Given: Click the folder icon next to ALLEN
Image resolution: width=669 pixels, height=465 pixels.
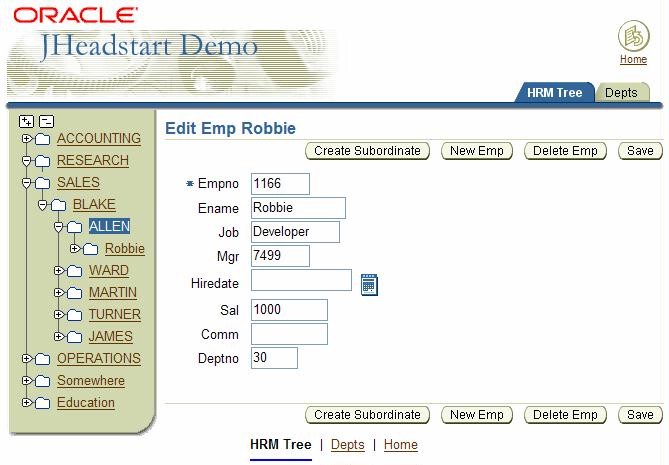Looking at the screenshot, I should tap(74, 227).
